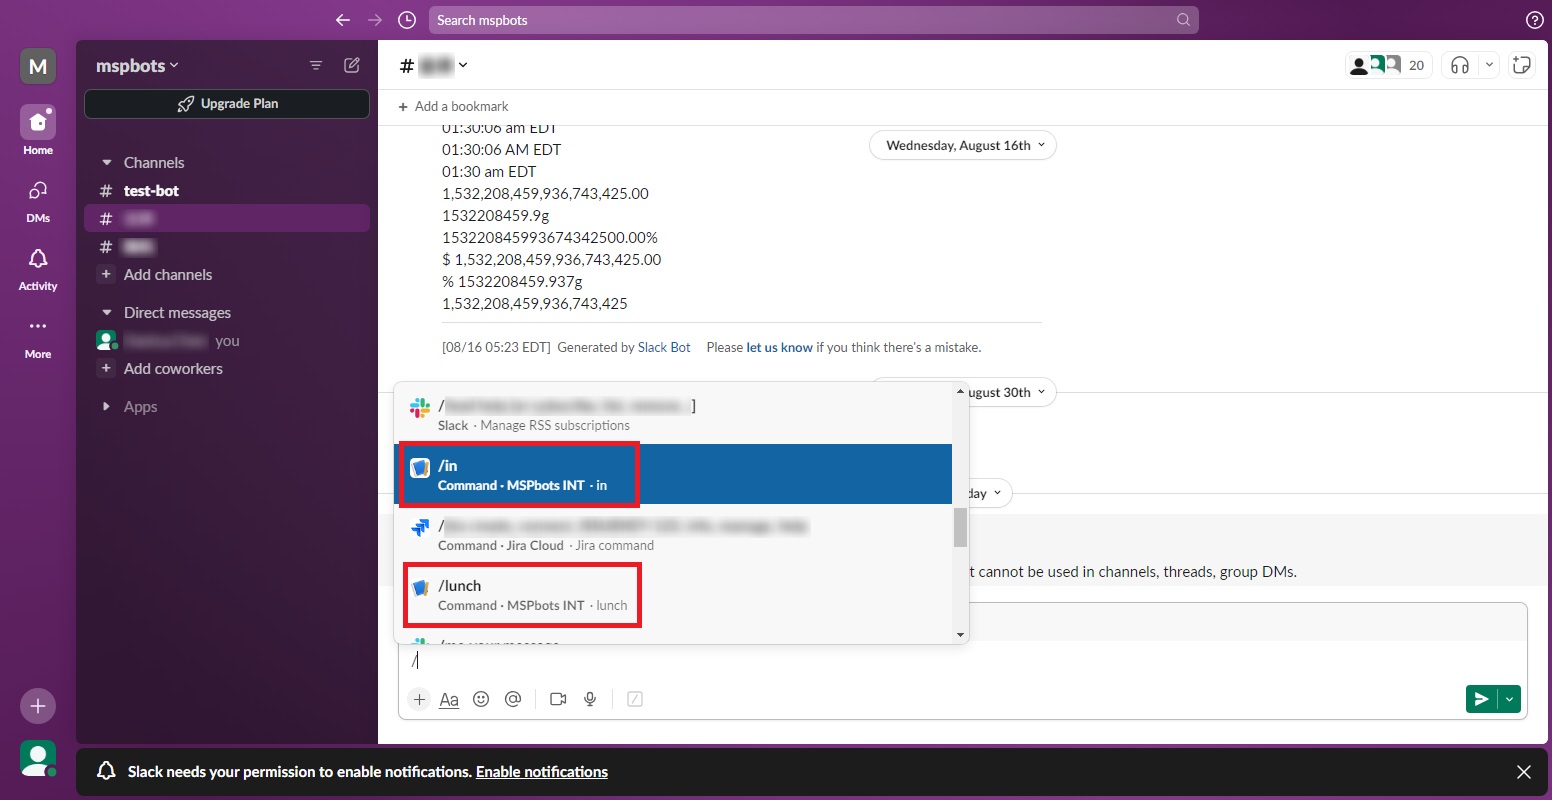
Task: Click the Search mspbots field
Action: [x=800, y=20]
